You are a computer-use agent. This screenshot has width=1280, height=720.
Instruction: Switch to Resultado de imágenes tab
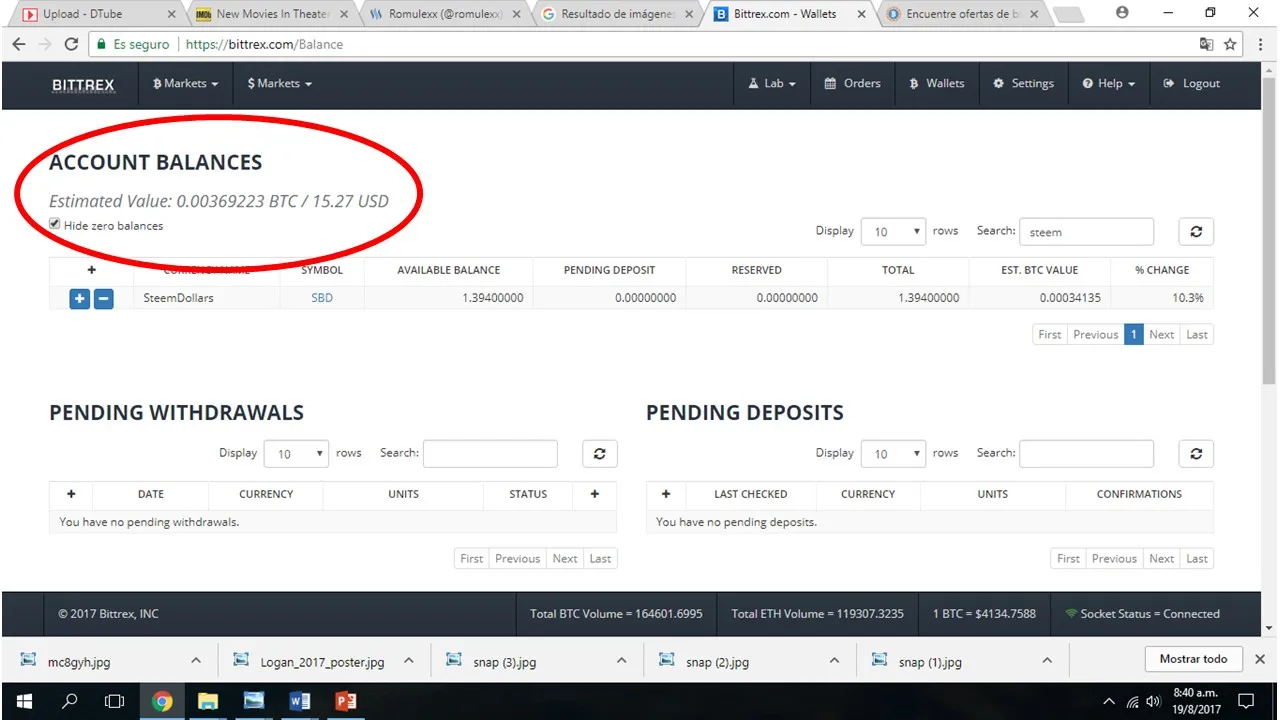(x=616, y=14)
